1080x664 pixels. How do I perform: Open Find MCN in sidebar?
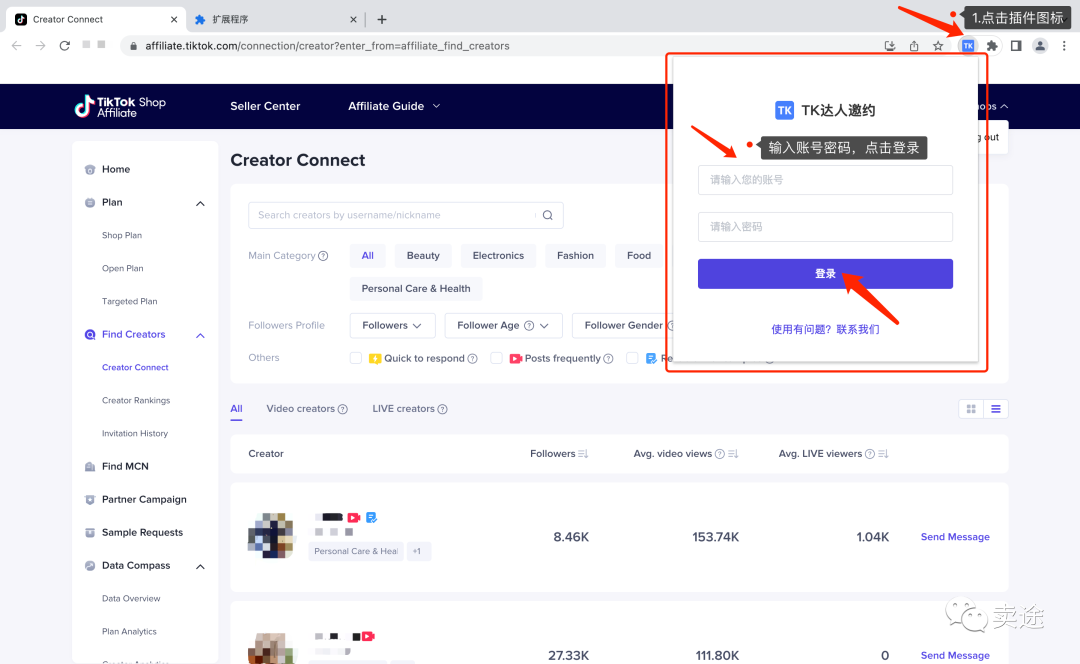point(125,467)
